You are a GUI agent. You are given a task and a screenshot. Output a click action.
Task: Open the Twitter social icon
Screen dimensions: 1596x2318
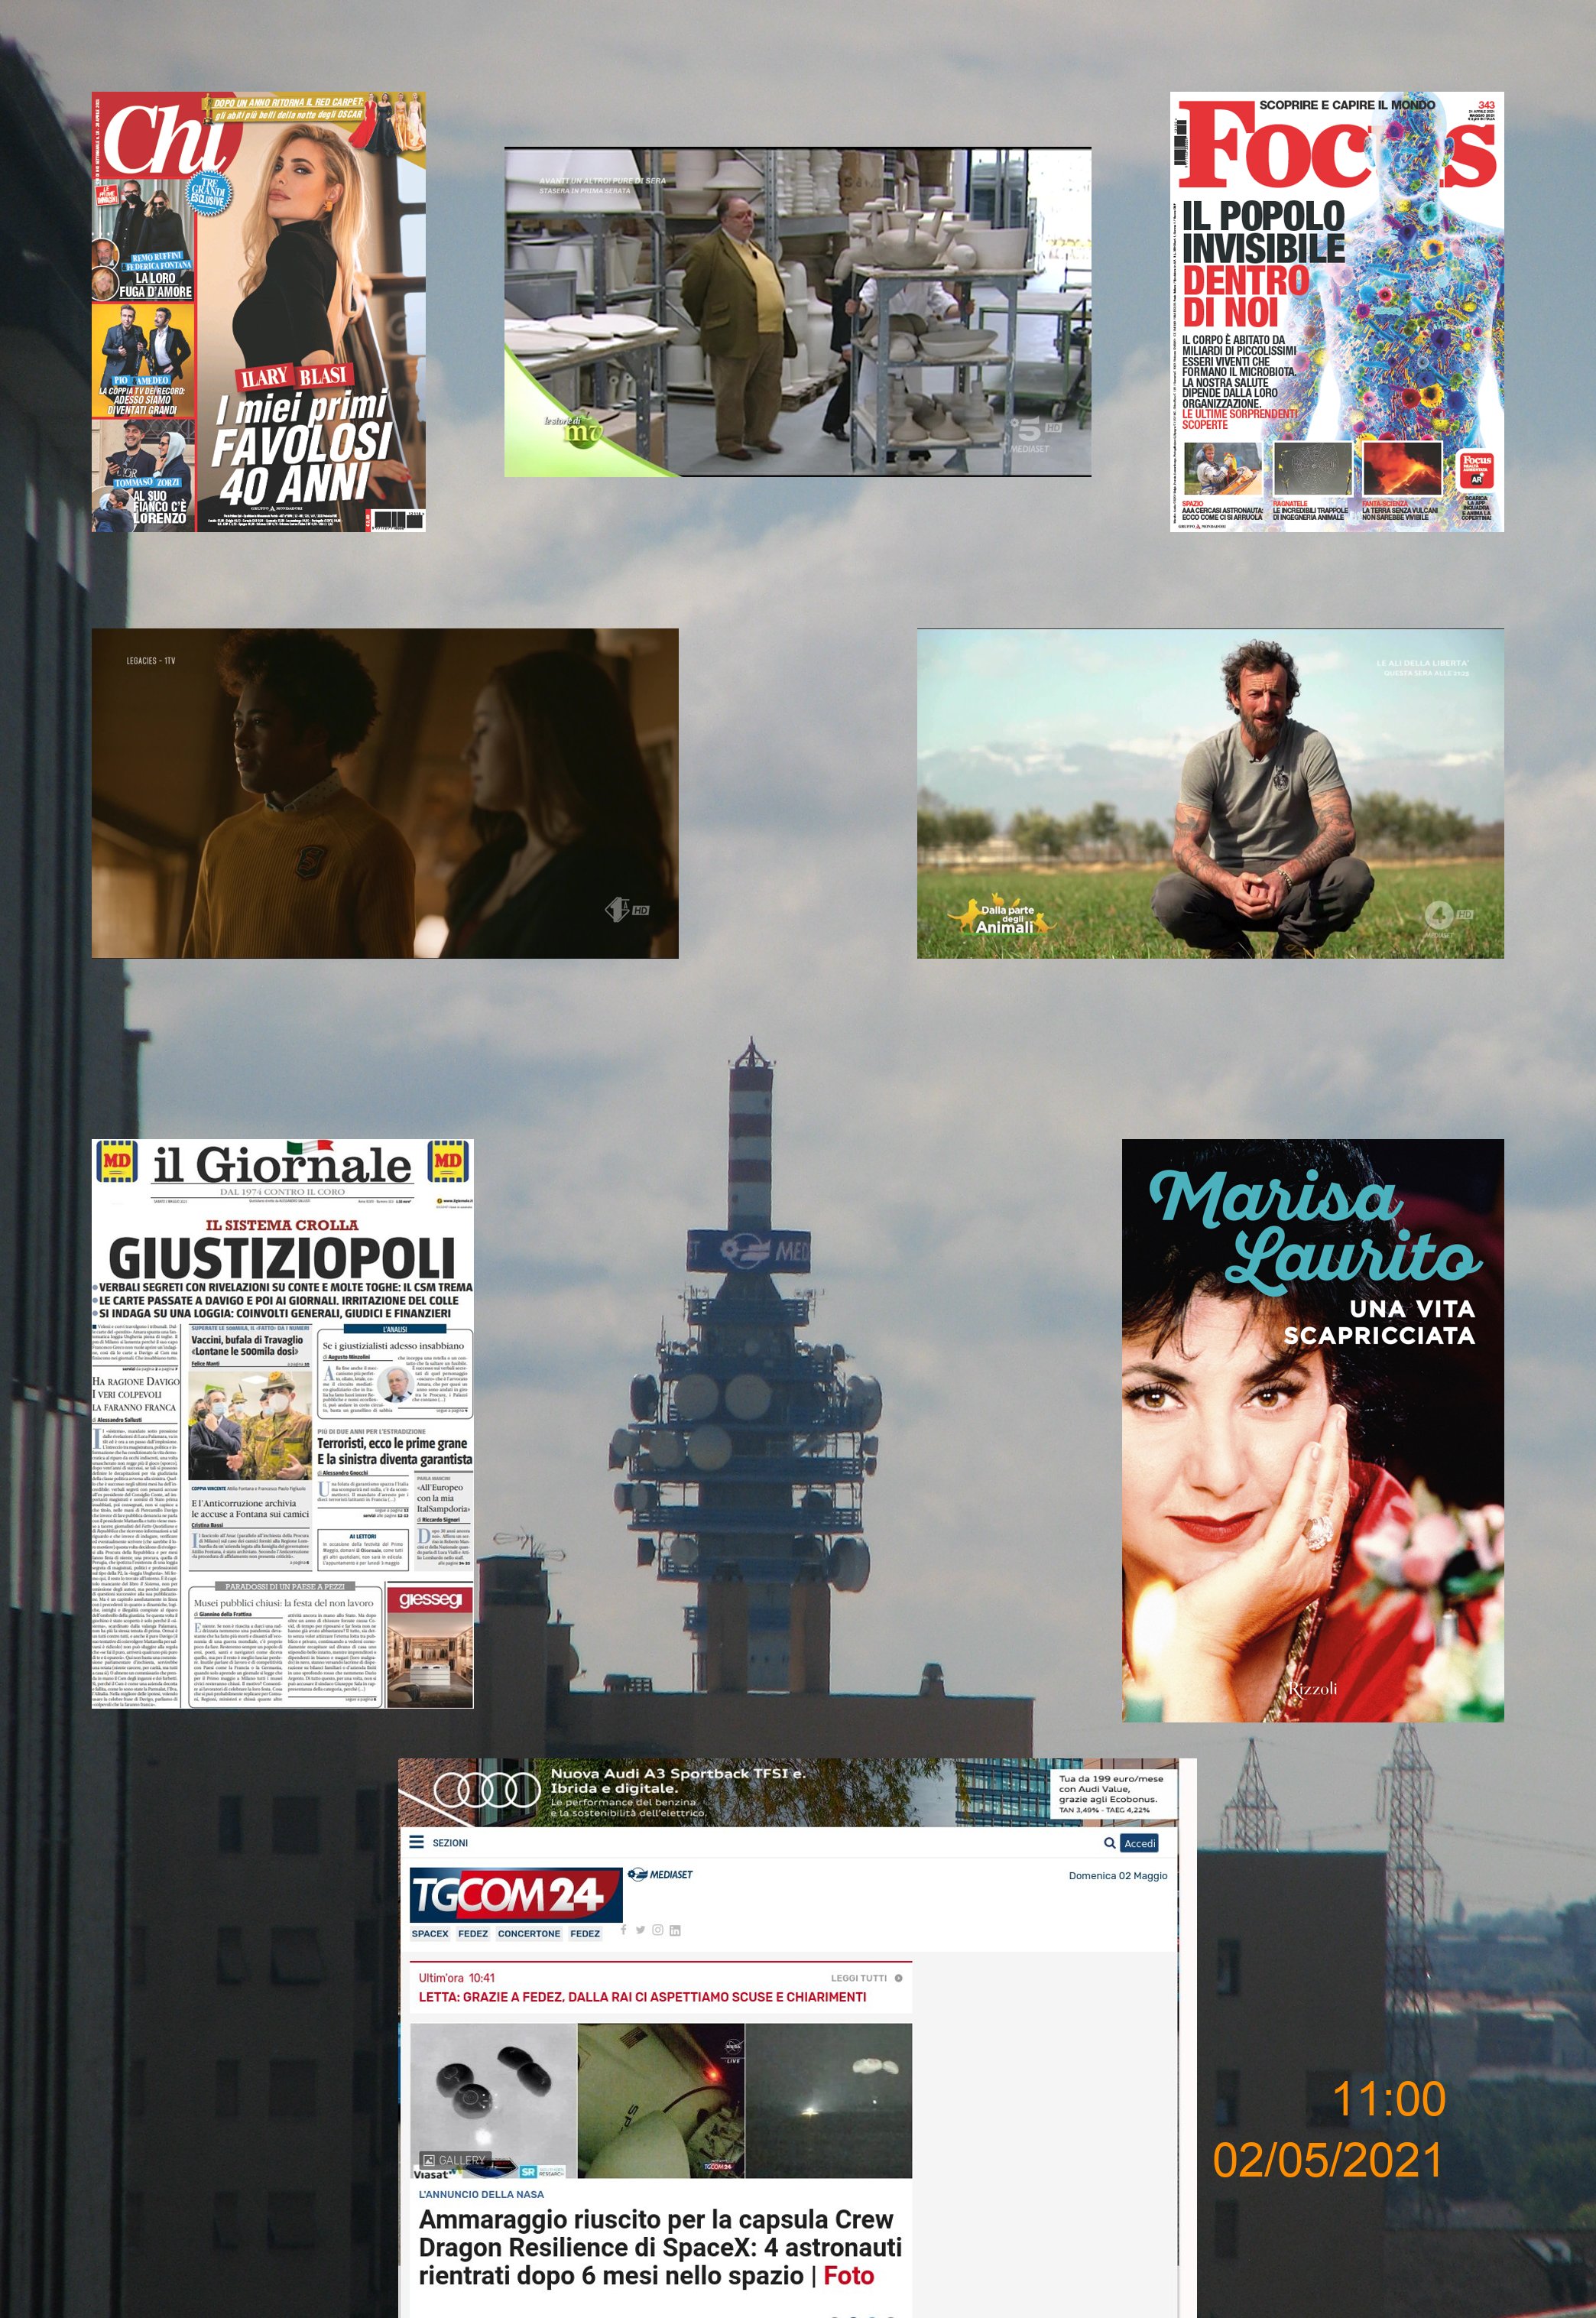640,1929
